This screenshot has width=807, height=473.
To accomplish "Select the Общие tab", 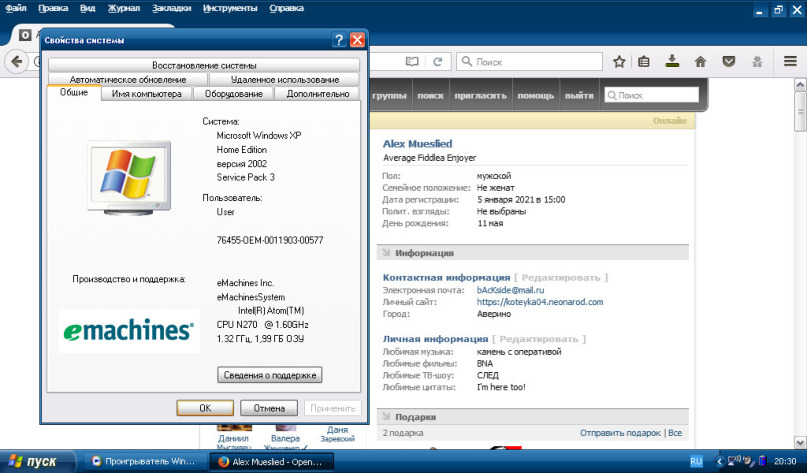I will 74,93.
